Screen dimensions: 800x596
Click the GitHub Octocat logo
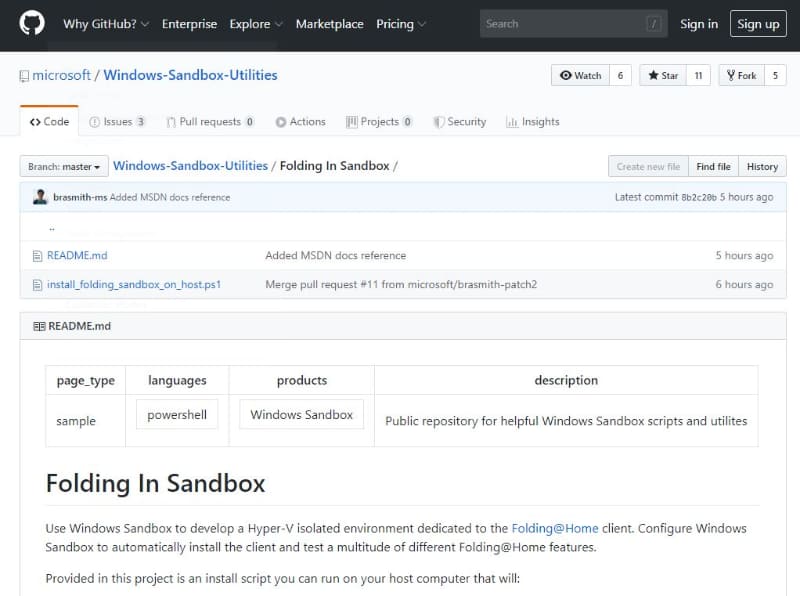(32, 24)
